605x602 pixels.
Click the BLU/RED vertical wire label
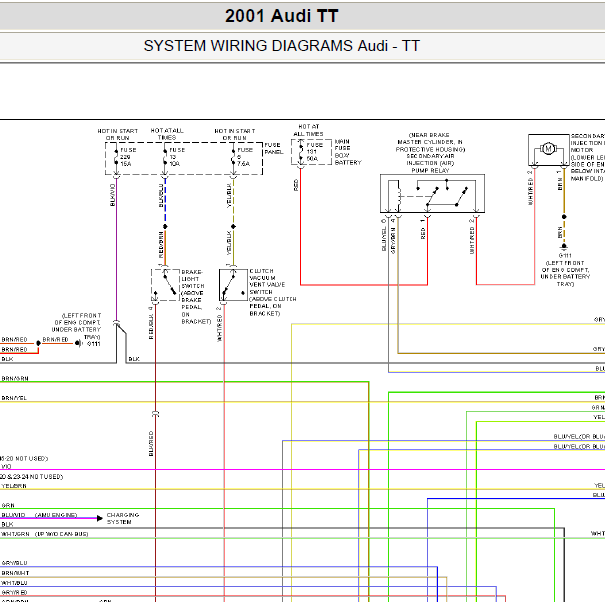click(151, 443)
